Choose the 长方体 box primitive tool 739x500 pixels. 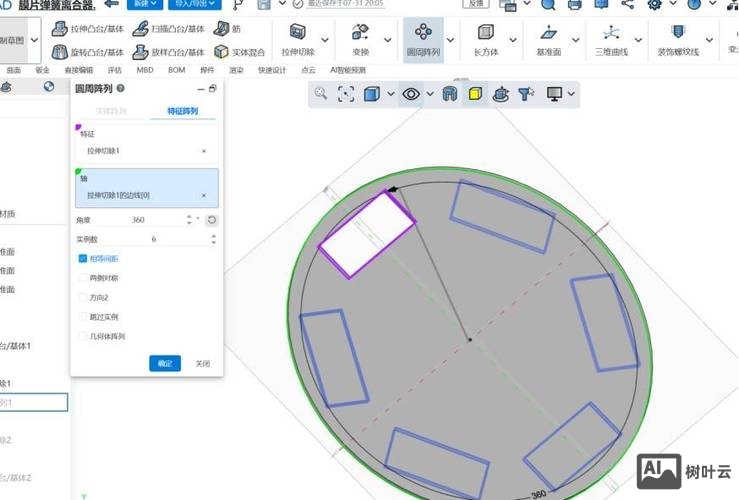click(485, 37)
